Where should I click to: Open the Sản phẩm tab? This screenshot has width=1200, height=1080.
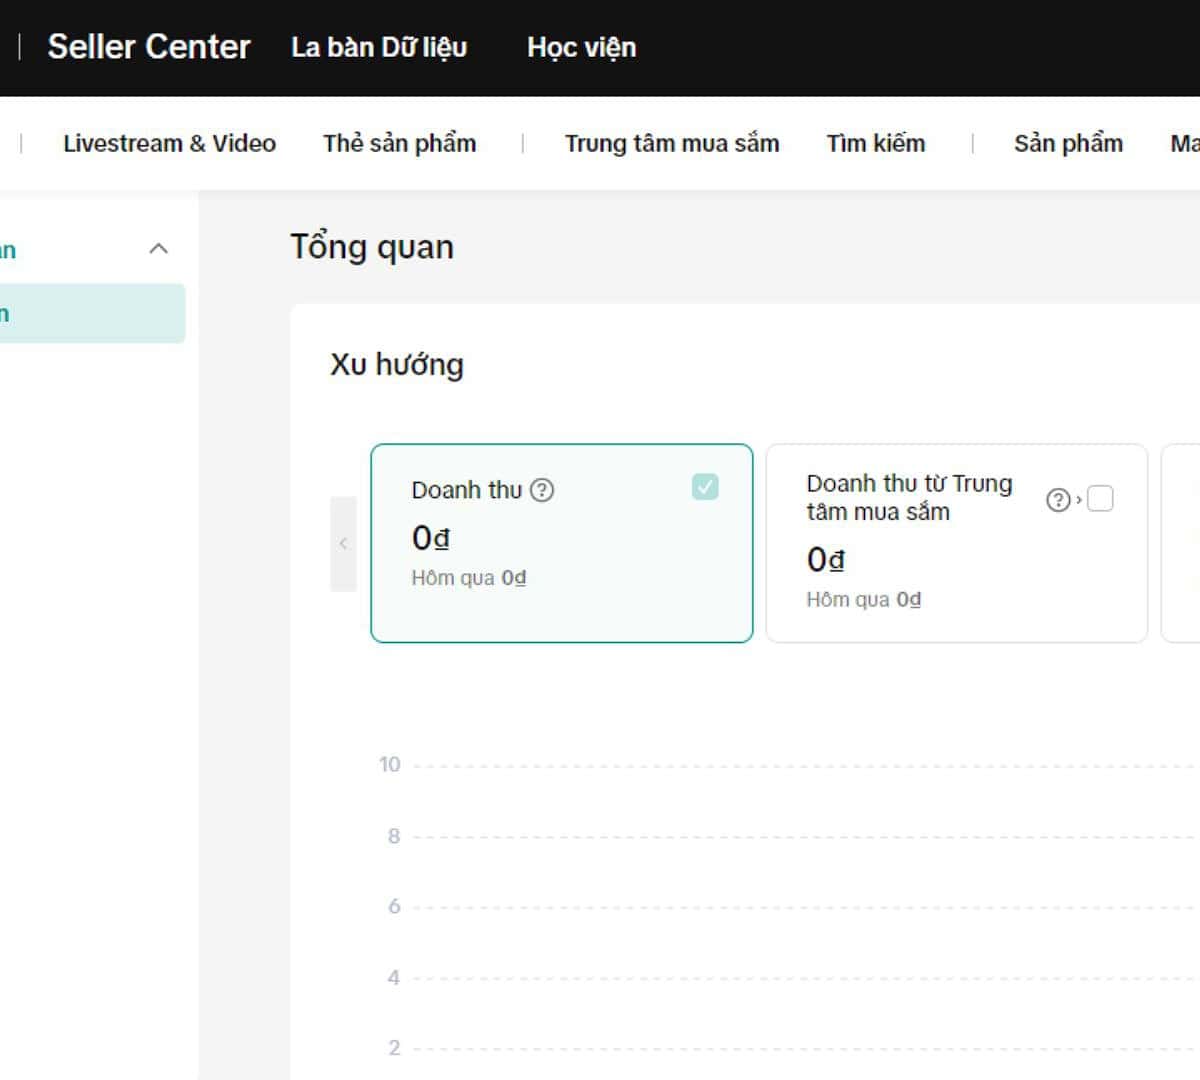(1068, 143)
